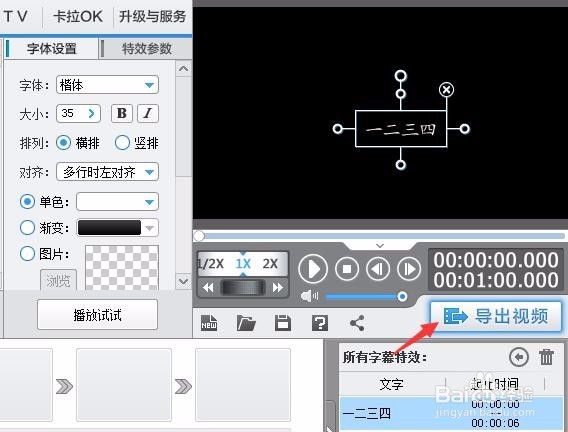The image size is (568, 432).
Task: Open the 对齐 alignment dropdown
Action: [108, 172]
